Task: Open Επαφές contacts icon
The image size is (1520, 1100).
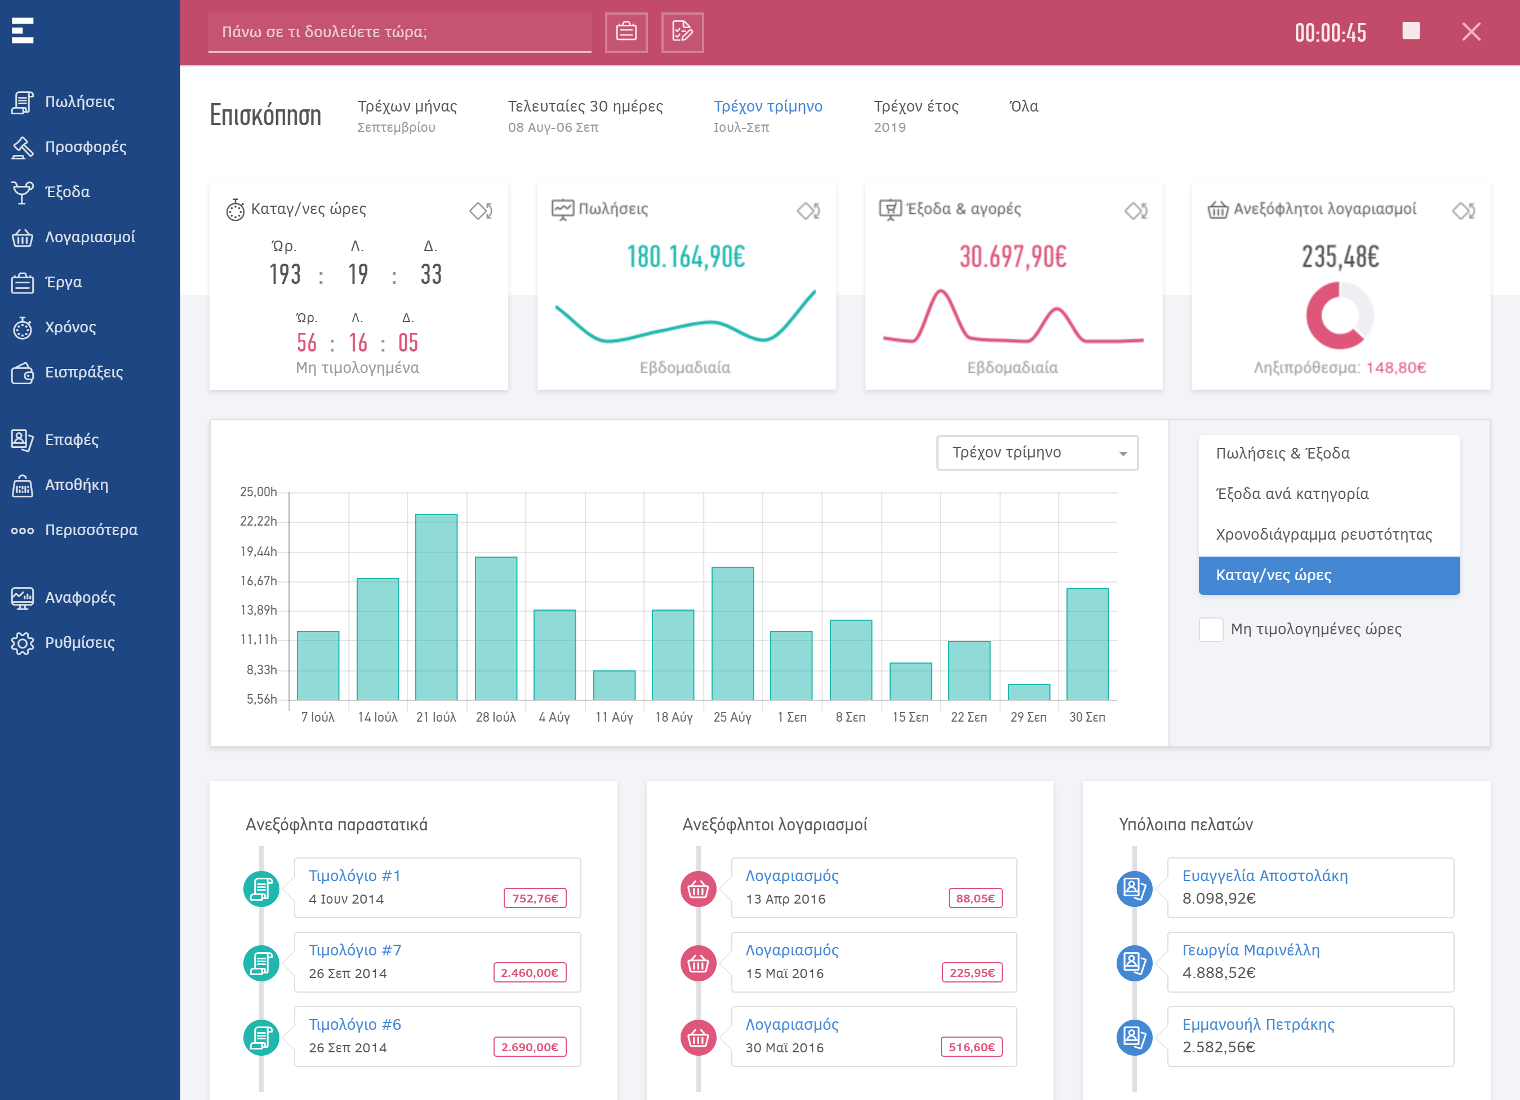Action: 22,440
